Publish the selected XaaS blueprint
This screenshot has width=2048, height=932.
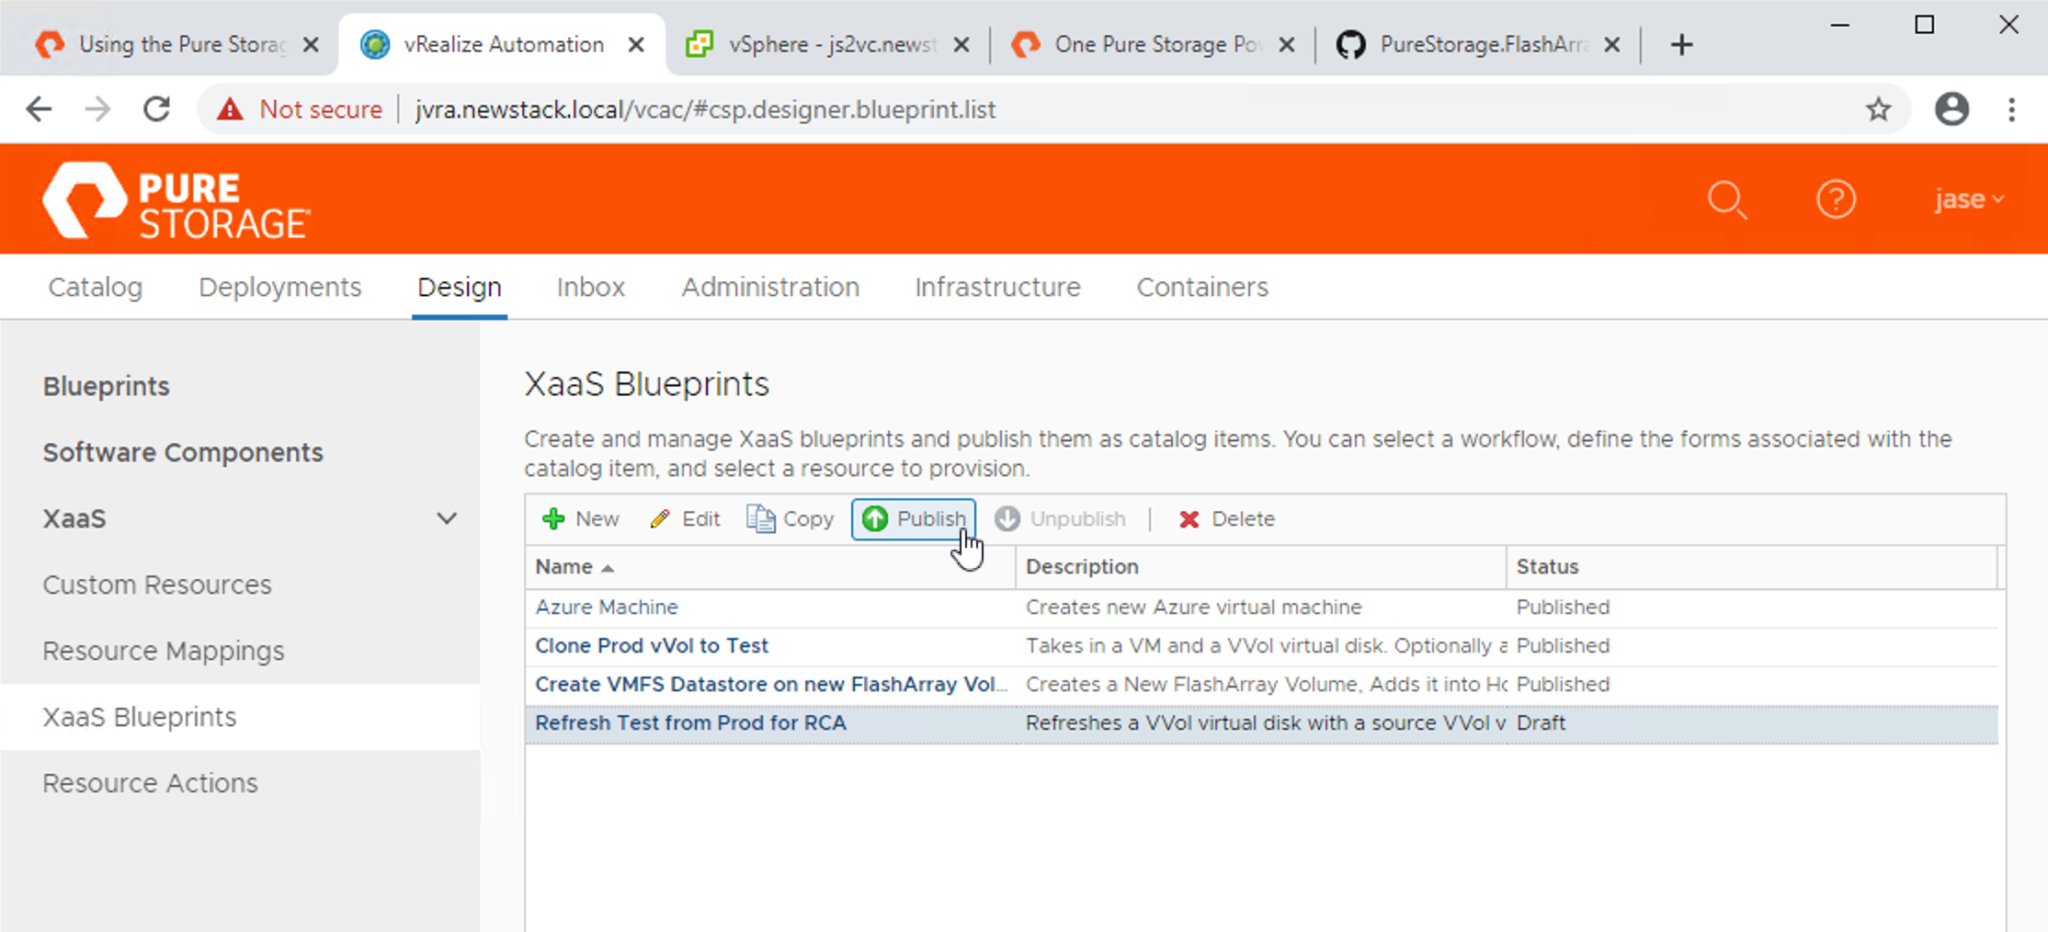(914, 519)
